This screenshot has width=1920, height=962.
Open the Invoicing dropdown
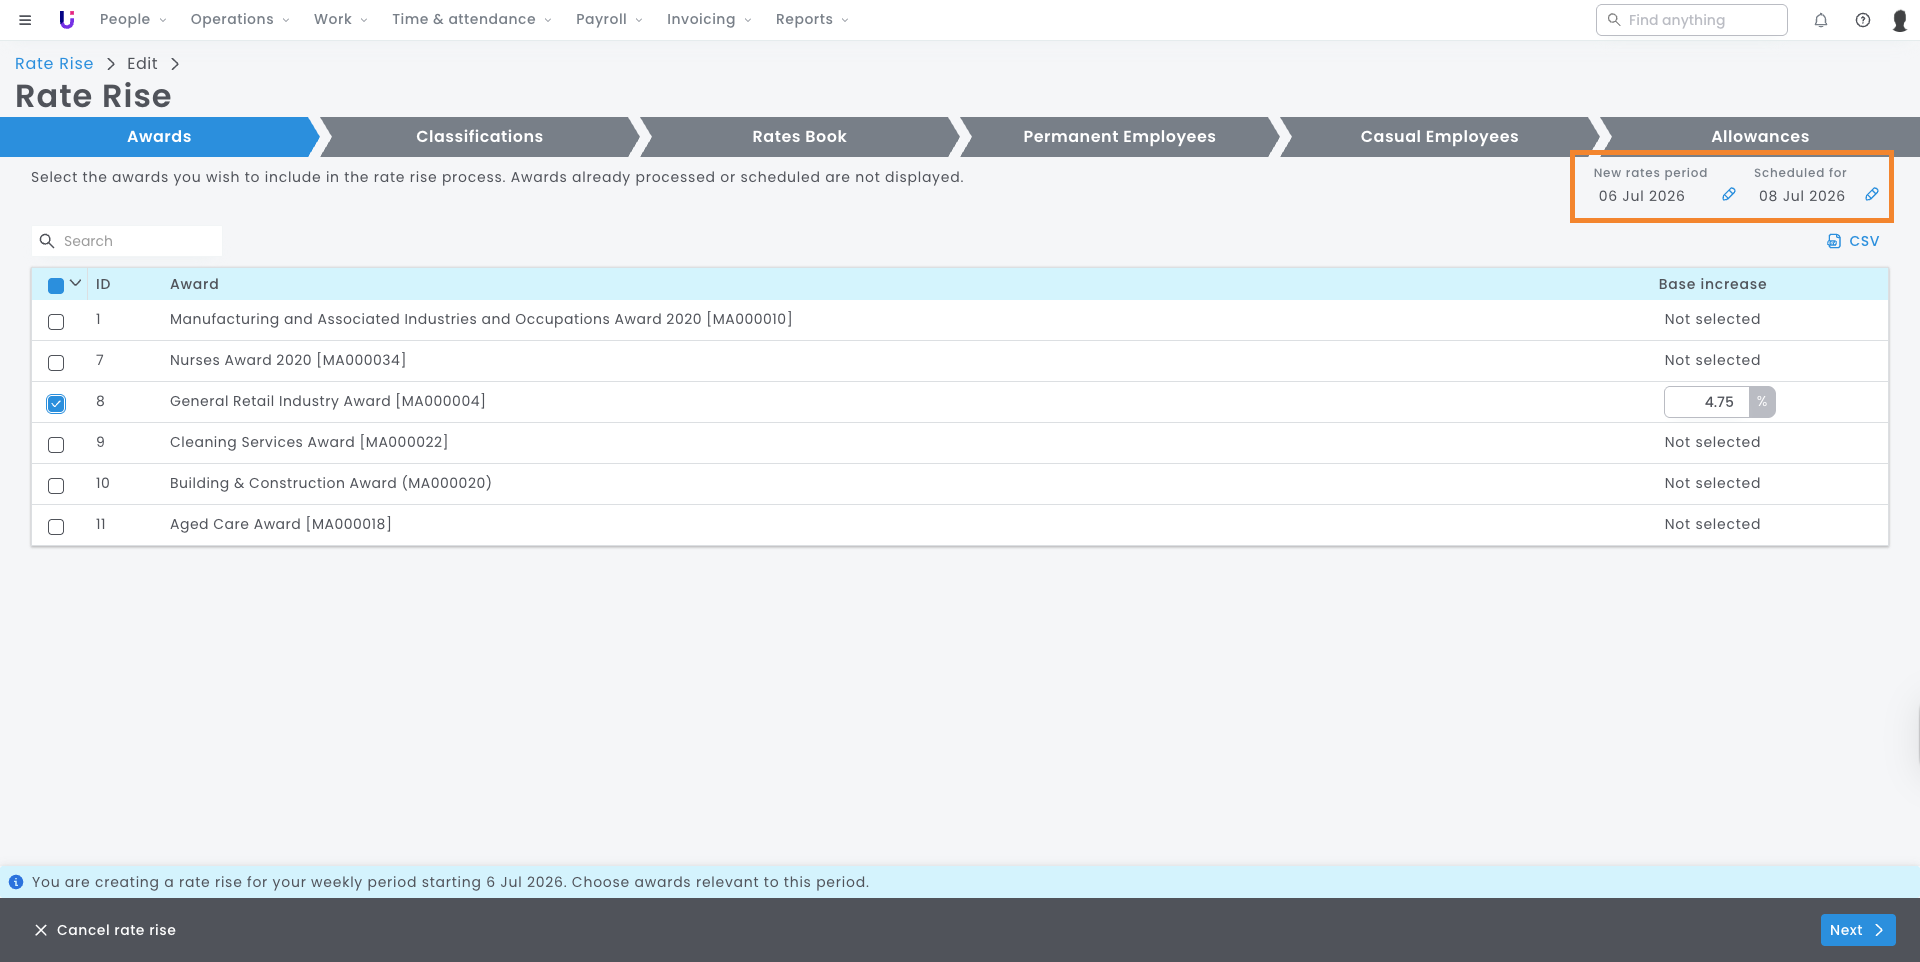[709, 20]
